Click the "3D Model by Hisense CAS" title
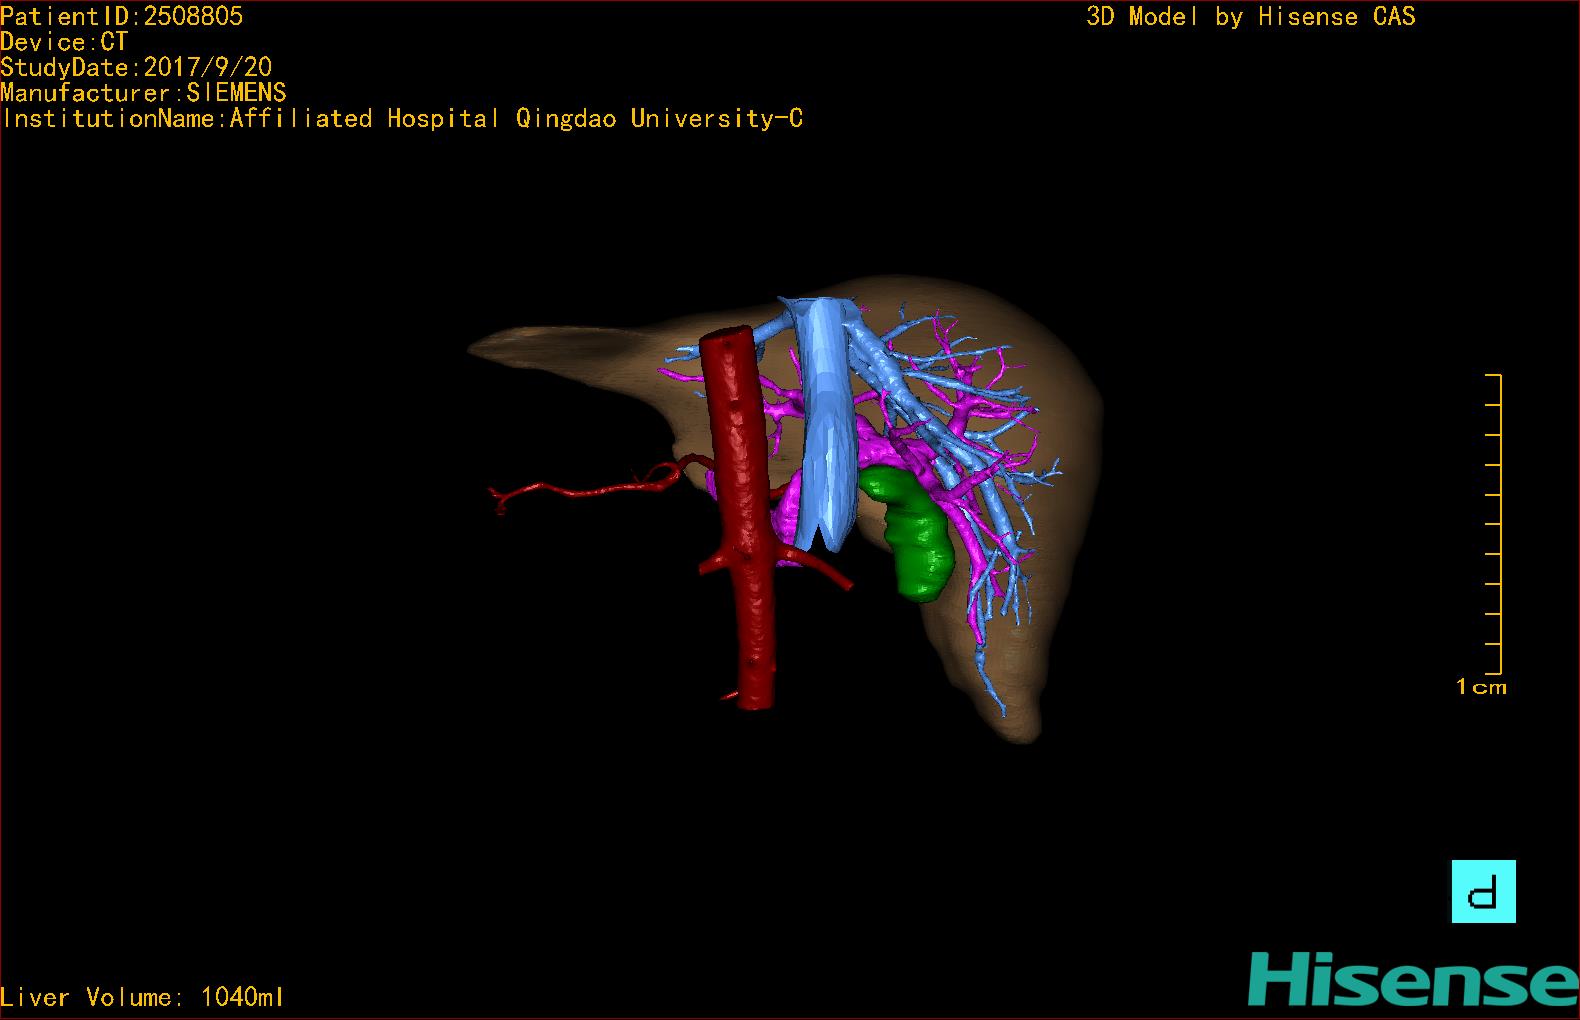1580x1020 pixels. tap(1251, 17)
